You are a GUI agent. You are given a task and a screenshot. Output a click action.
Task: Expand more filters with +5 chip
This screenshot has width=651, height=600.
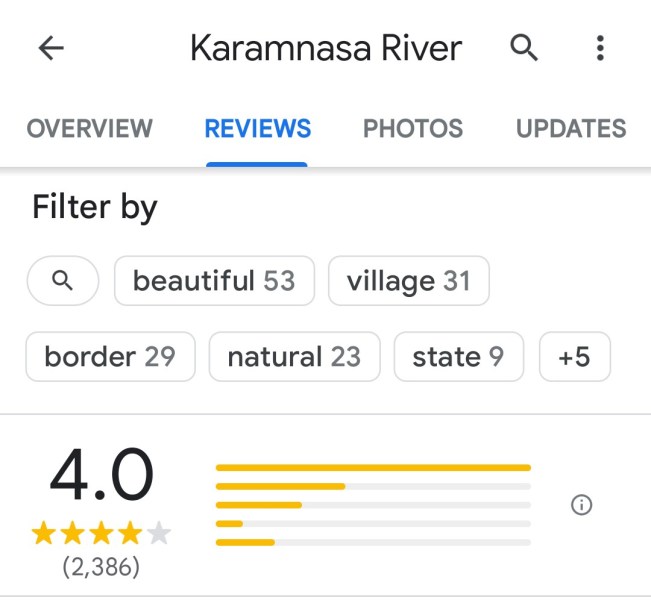pos(574,357)
